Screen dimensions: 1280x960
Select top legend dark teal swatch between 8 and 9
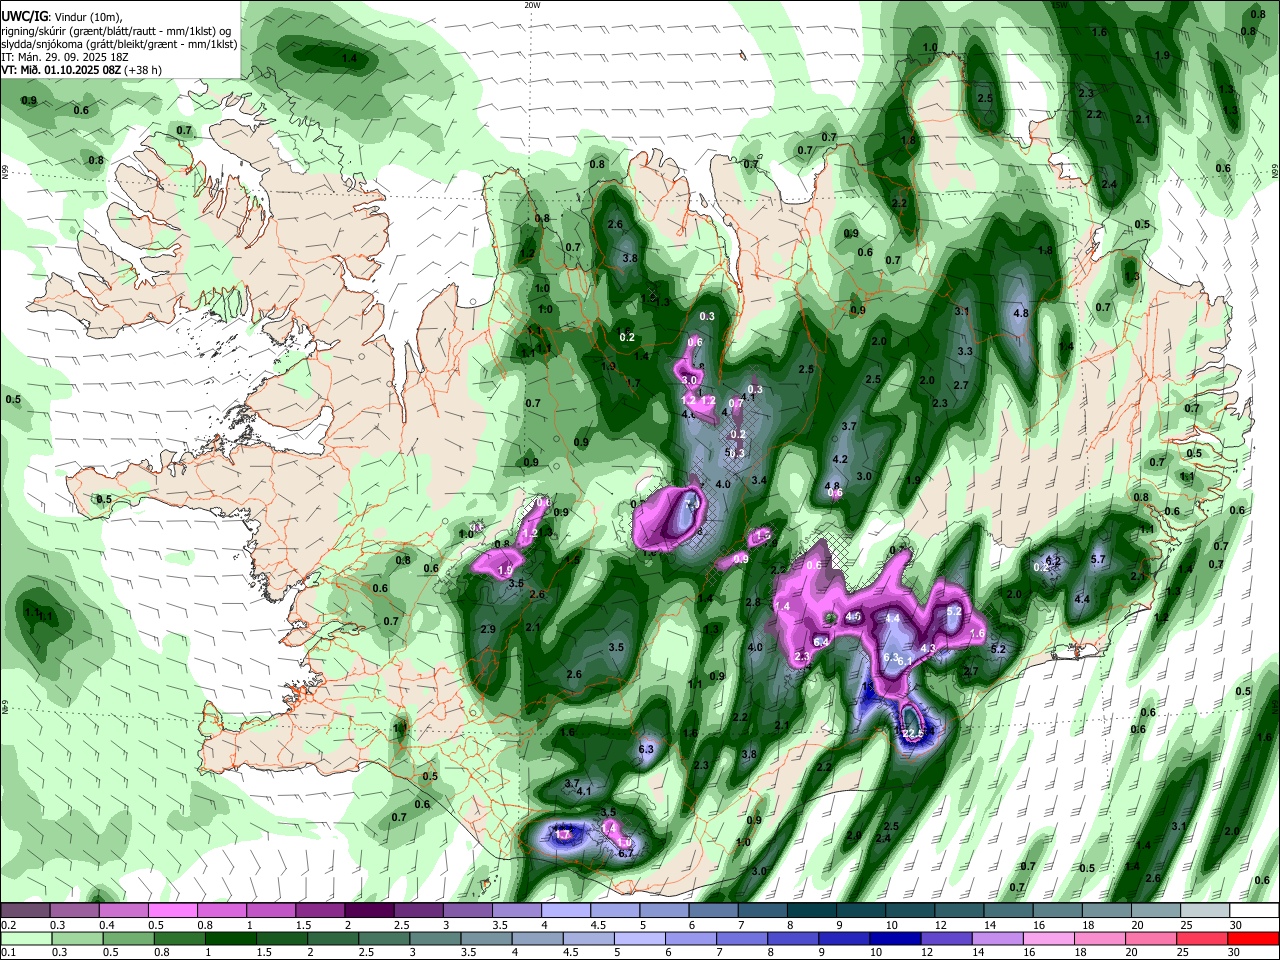812,910
